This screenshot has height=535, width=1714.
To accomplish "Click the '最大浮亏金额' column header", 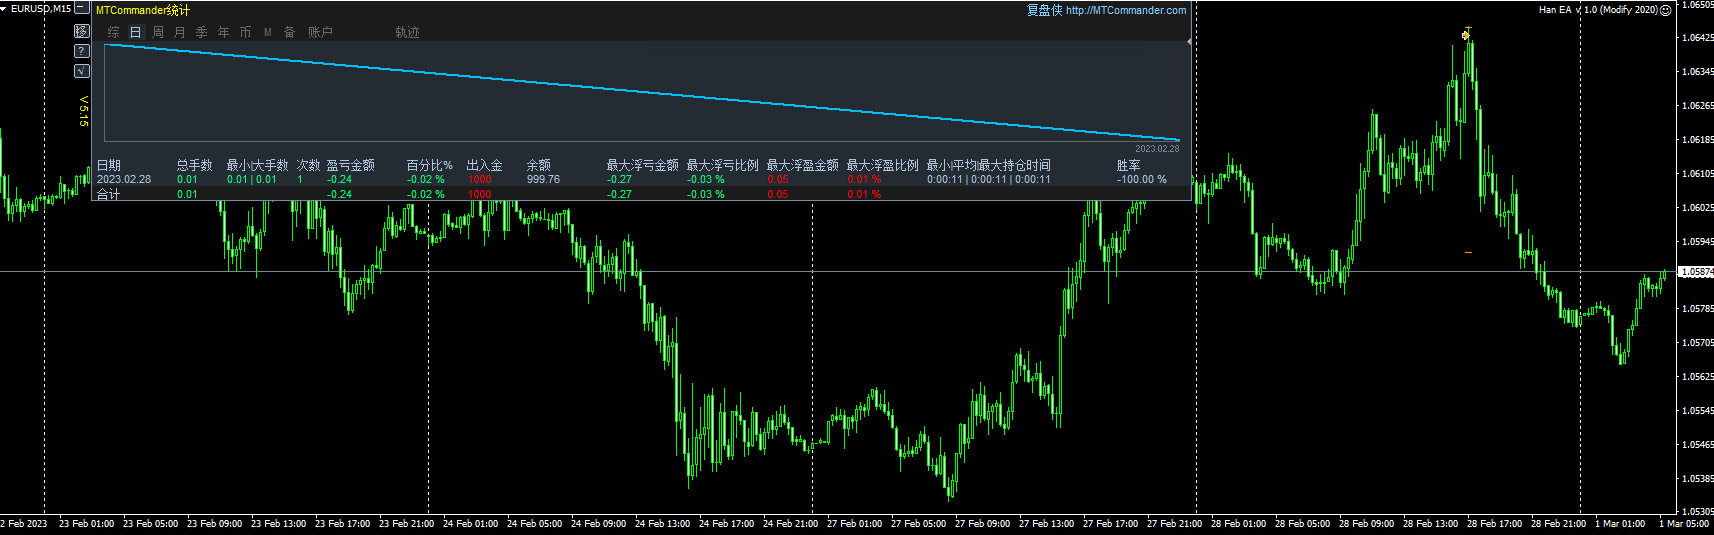I will (x=643, y=165).
